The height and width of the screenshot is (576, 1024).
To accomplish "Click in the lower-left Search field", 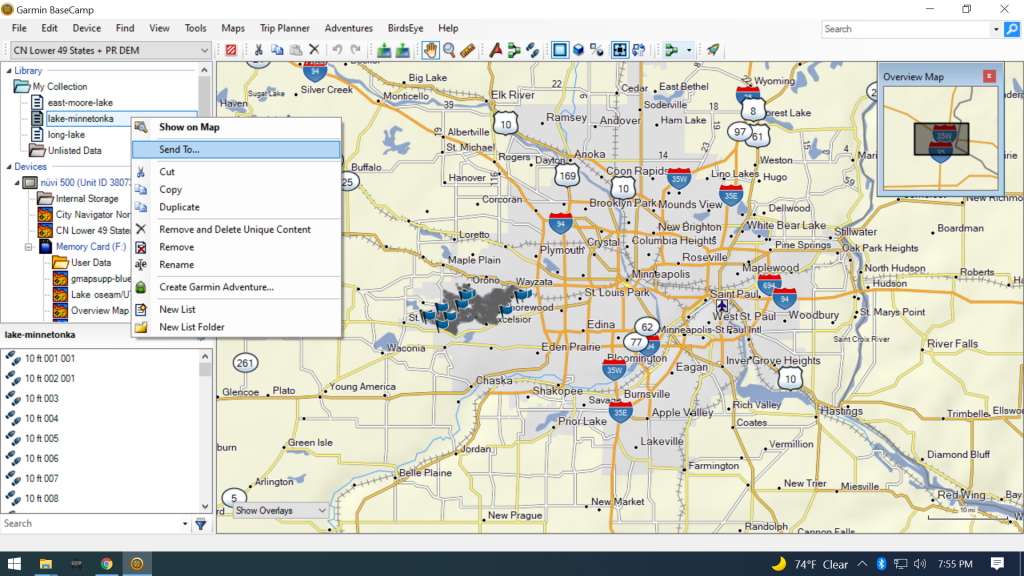I will tap(90, 524).
